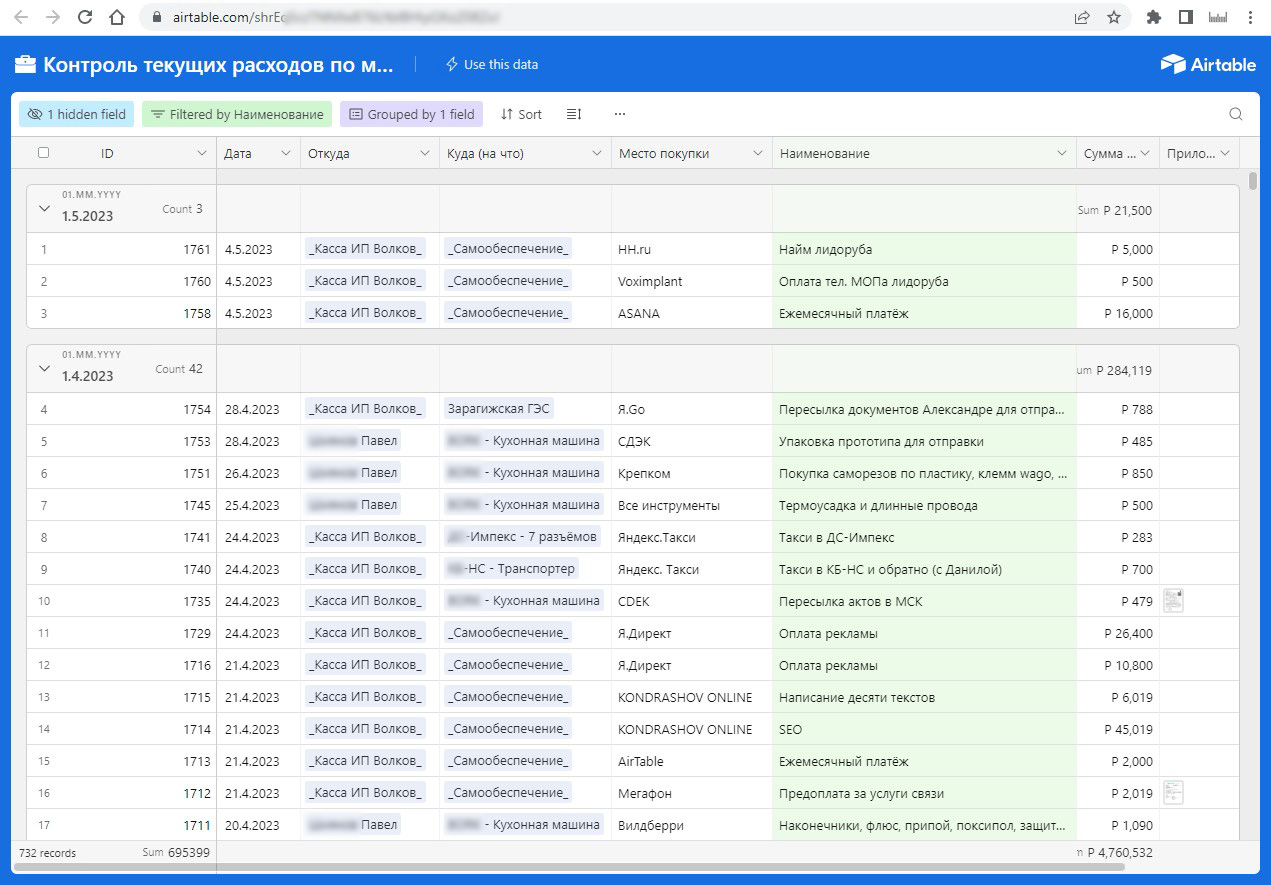Show the 1 hidden field
The image size is (1271, 885).
pyautogui.click(x=76, y=114)
